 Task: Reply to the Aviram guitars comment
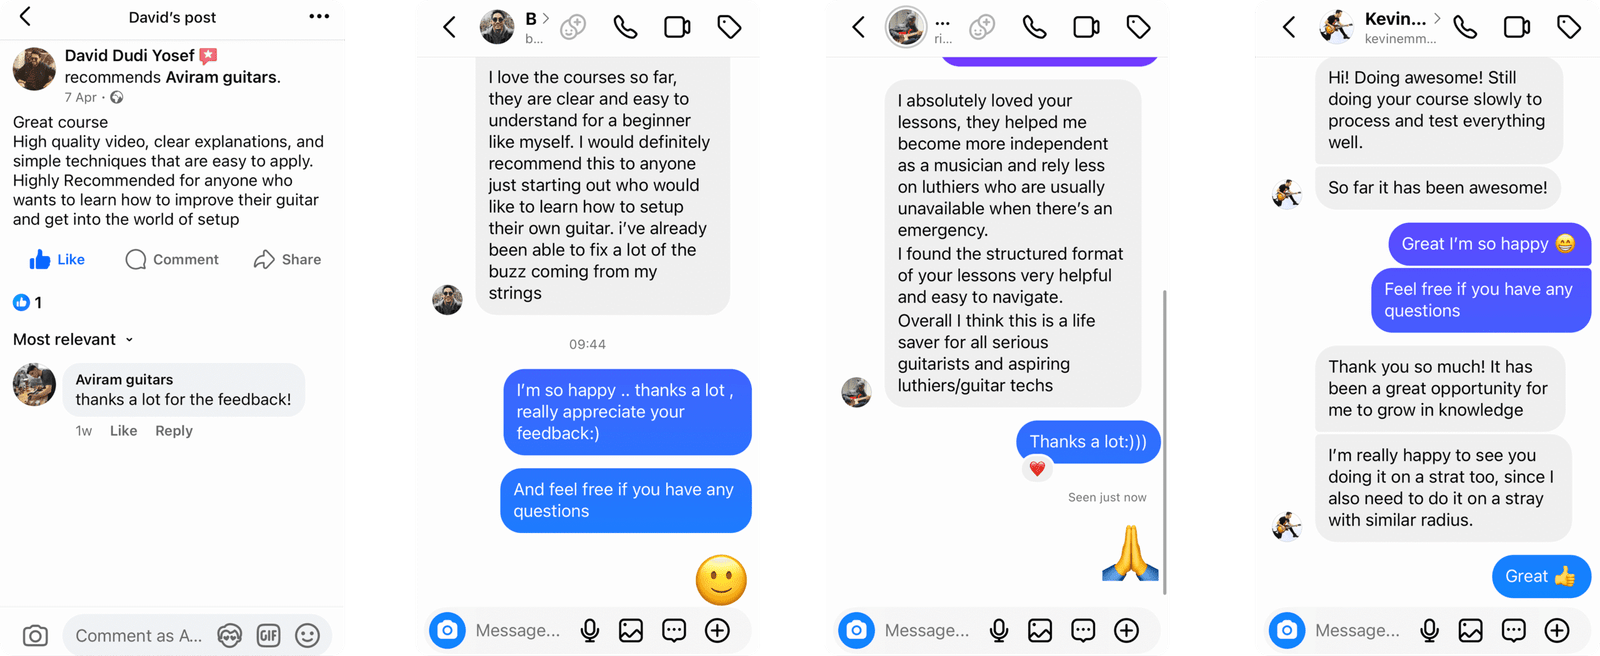point(174,431)
